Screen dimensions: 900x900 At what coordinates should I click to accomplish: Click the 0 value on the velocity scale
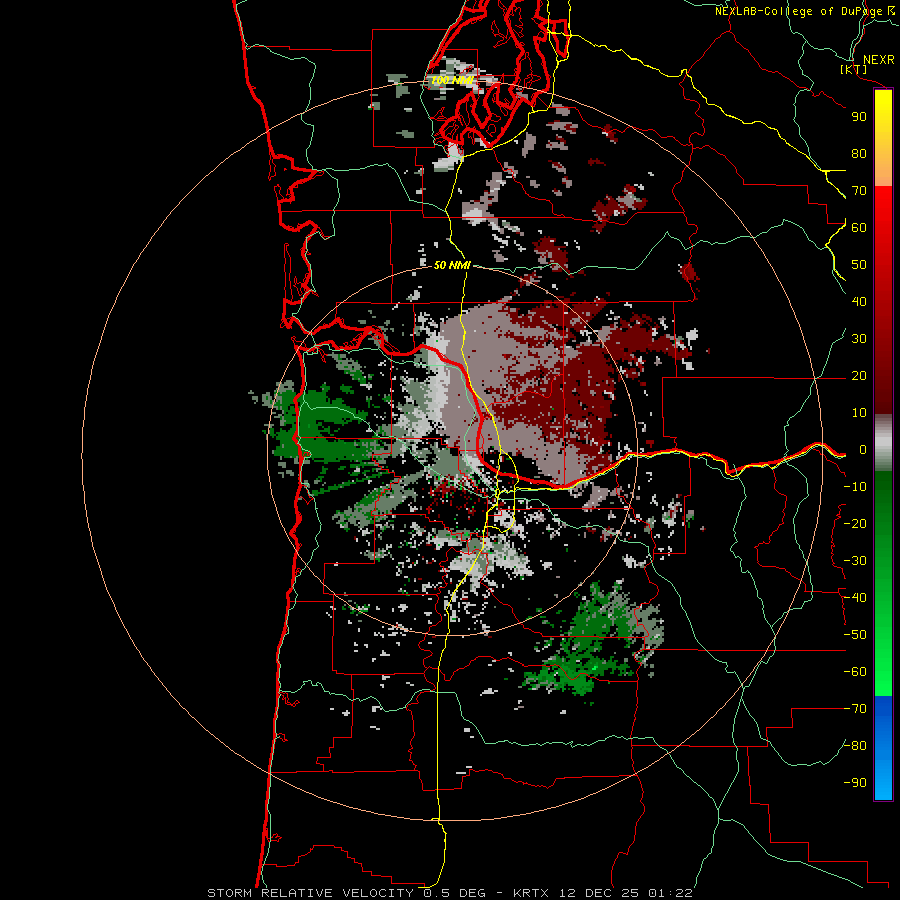(863, 449)
